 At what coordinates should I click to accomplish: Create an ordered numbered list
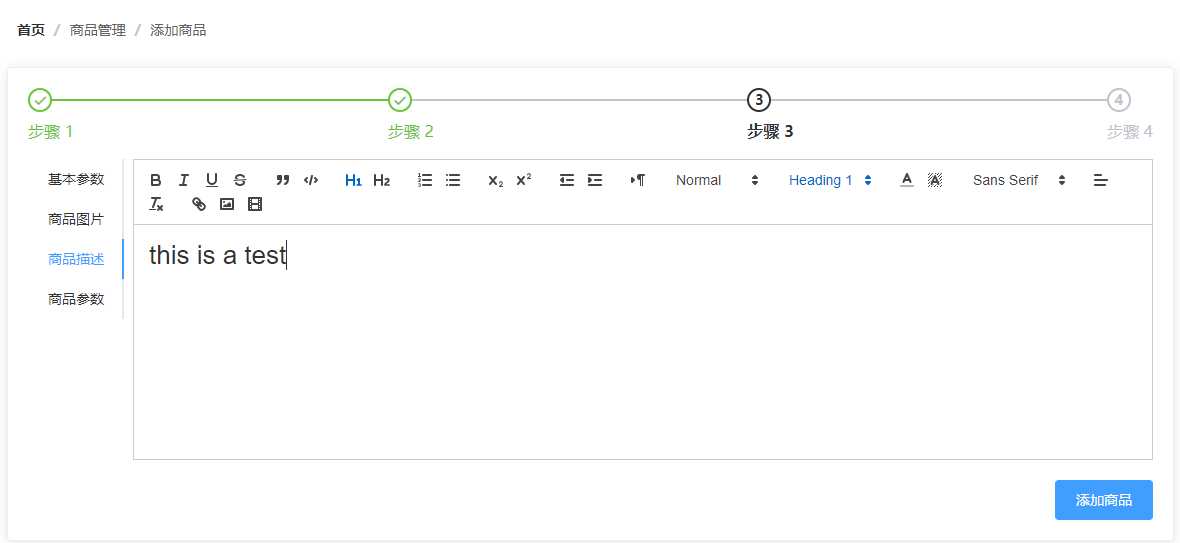click(425, 180)
